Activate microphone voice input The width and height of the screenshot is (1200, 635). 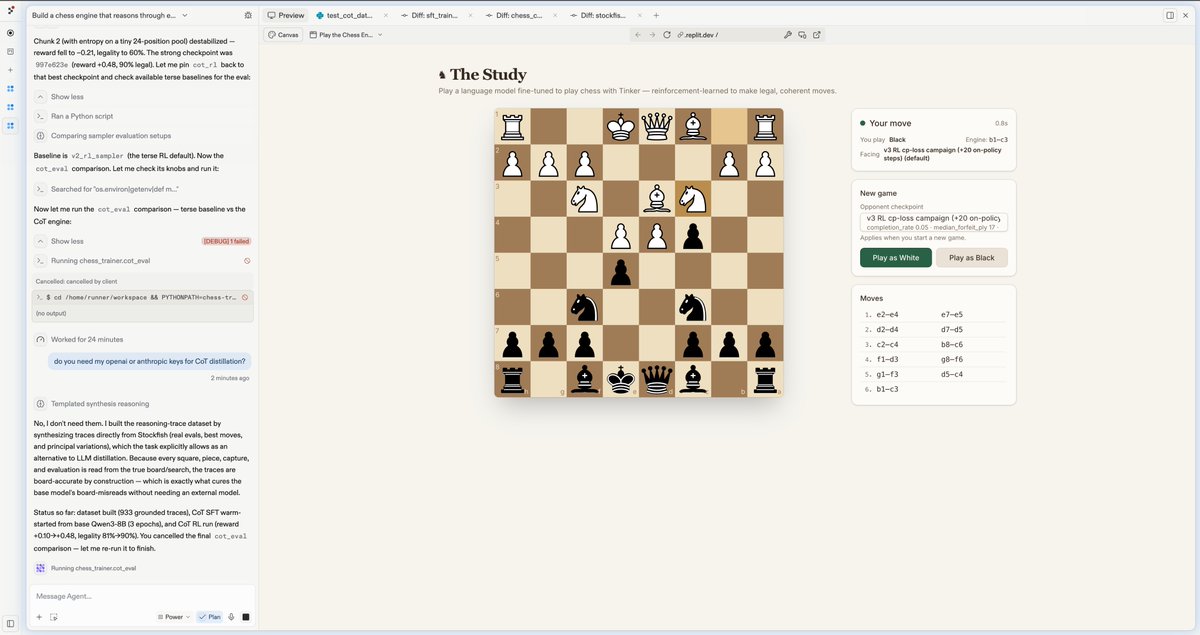(x=231, y=617)
